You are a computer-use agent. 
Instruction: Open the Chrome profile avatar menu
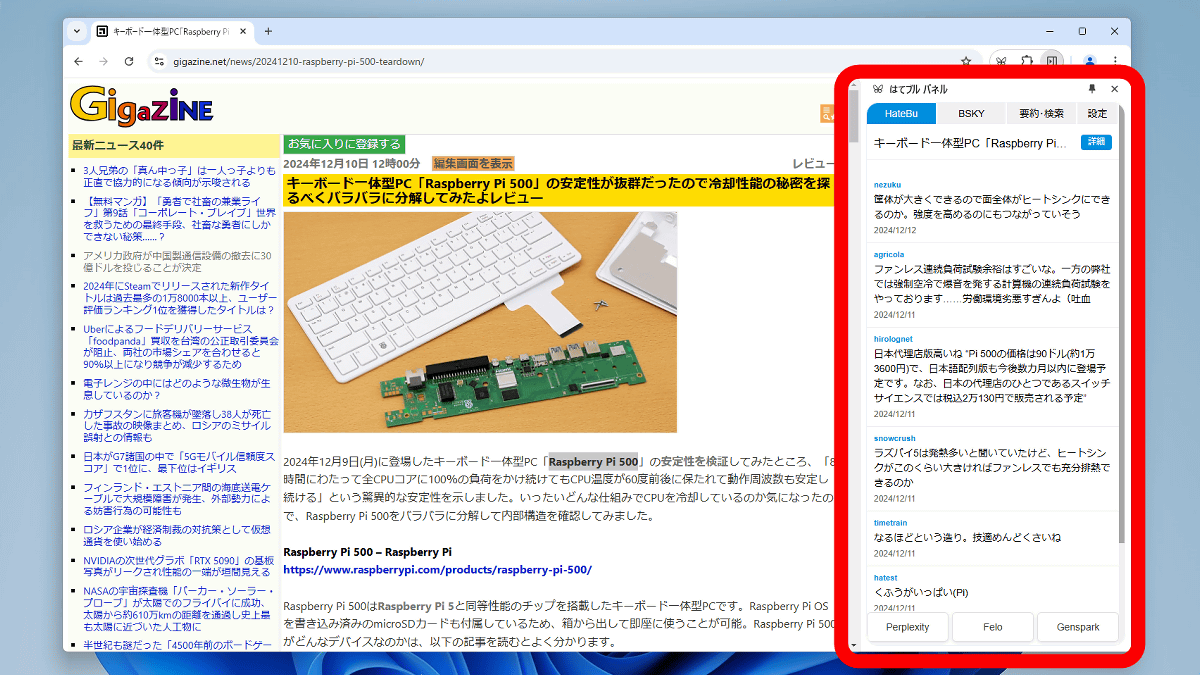click(x=1090, y=61)
